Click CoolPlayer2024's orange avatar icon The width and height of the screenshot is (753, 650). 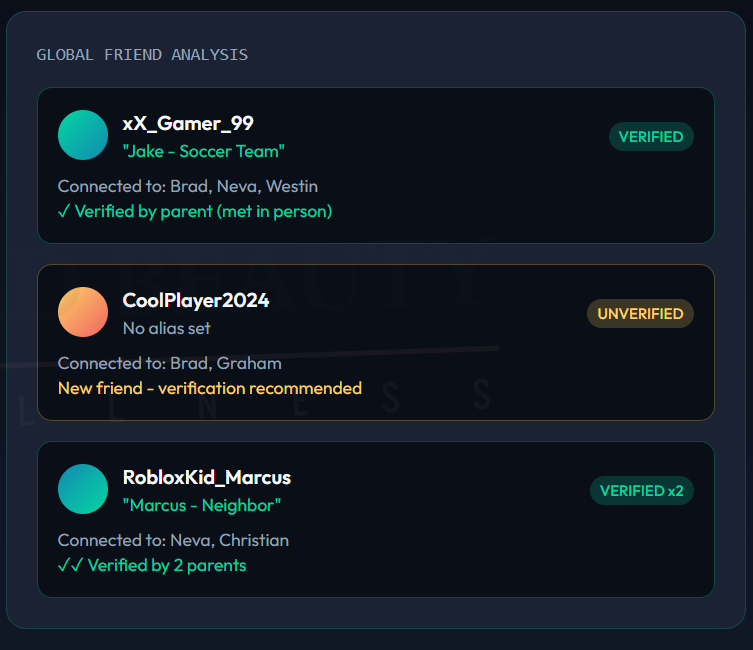(x=83, y=312)
